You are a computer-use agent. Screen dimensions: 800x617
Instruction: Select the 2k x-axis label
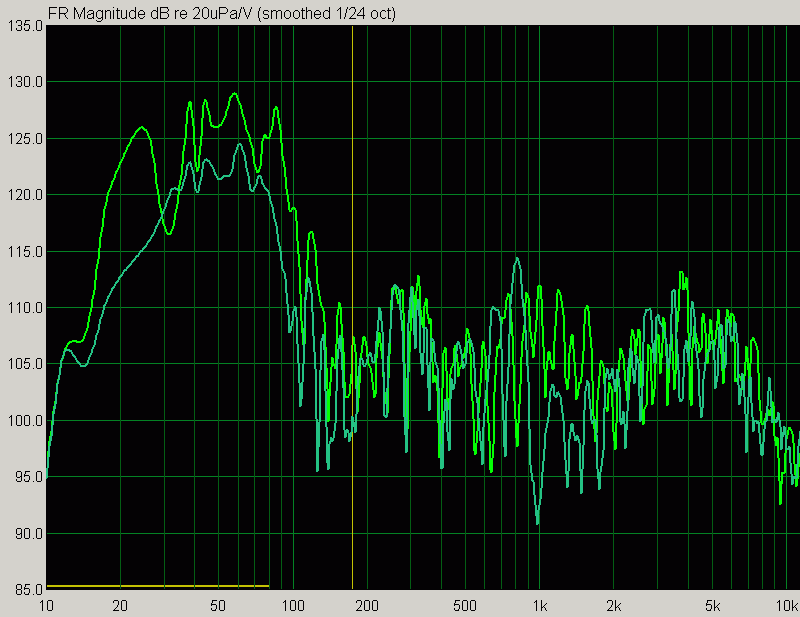pyautogui.click(x=614, y=606)
